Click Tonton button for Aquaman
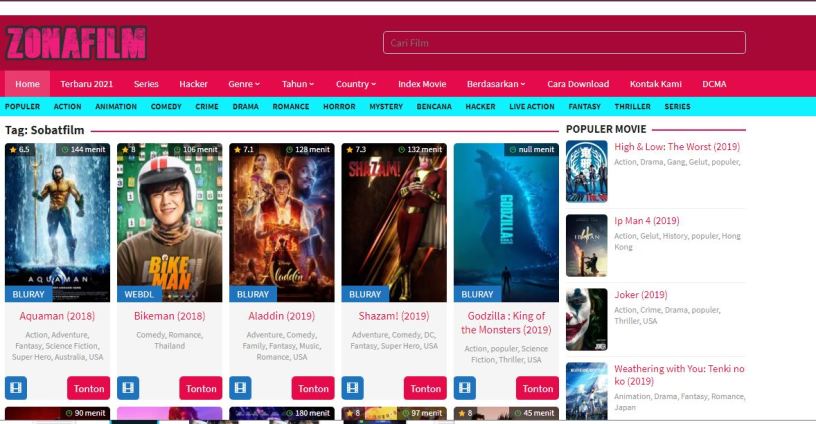Image resolution: width=816 pixels, height=424 pixels. [88, 388]
